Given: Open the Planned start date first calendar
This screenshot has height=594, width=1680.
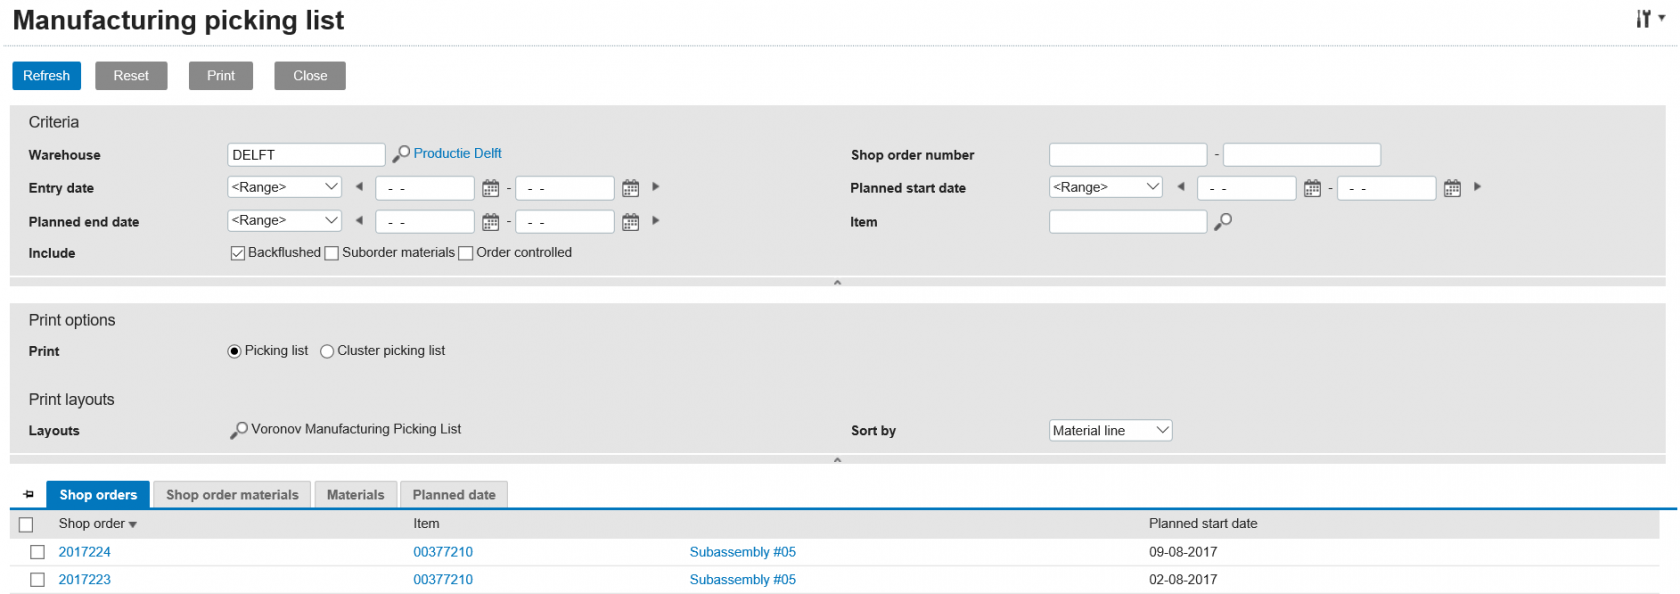Looking at the screenshot, I should pyautogui.click(x=1312, y=188).
